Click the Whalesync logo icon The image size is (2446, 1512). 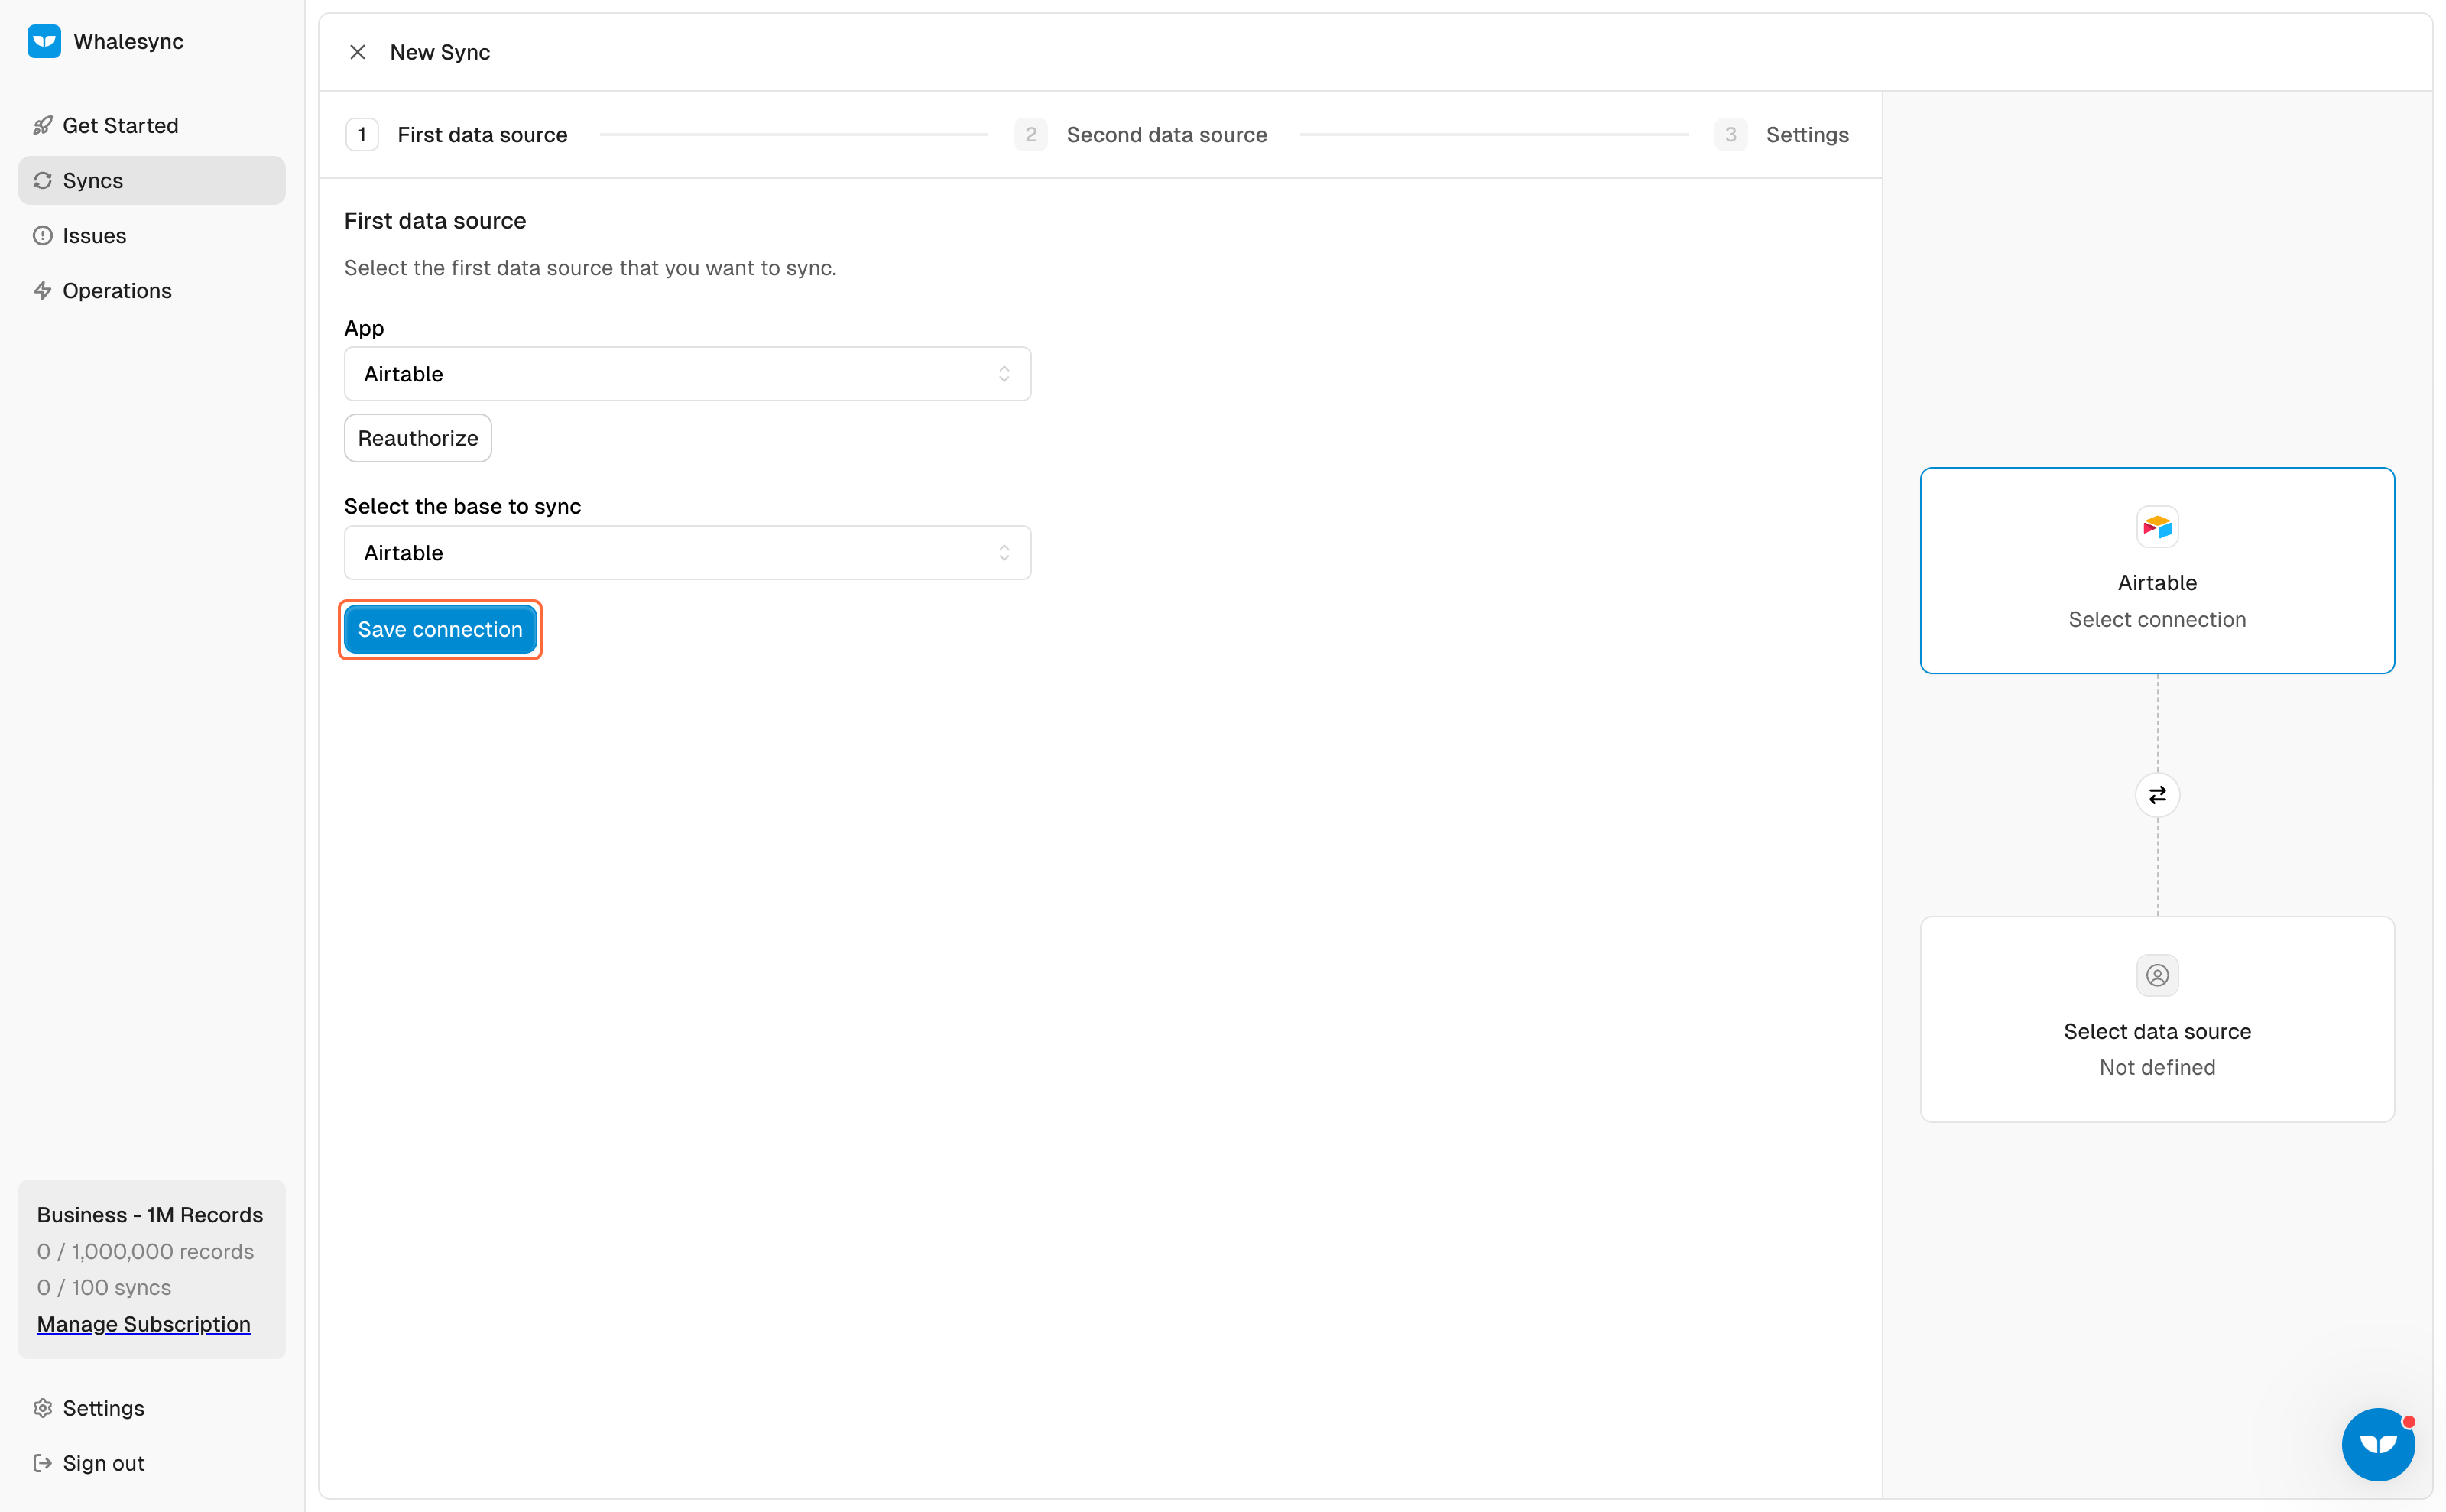pyautogui.click(x=44, y=41)
